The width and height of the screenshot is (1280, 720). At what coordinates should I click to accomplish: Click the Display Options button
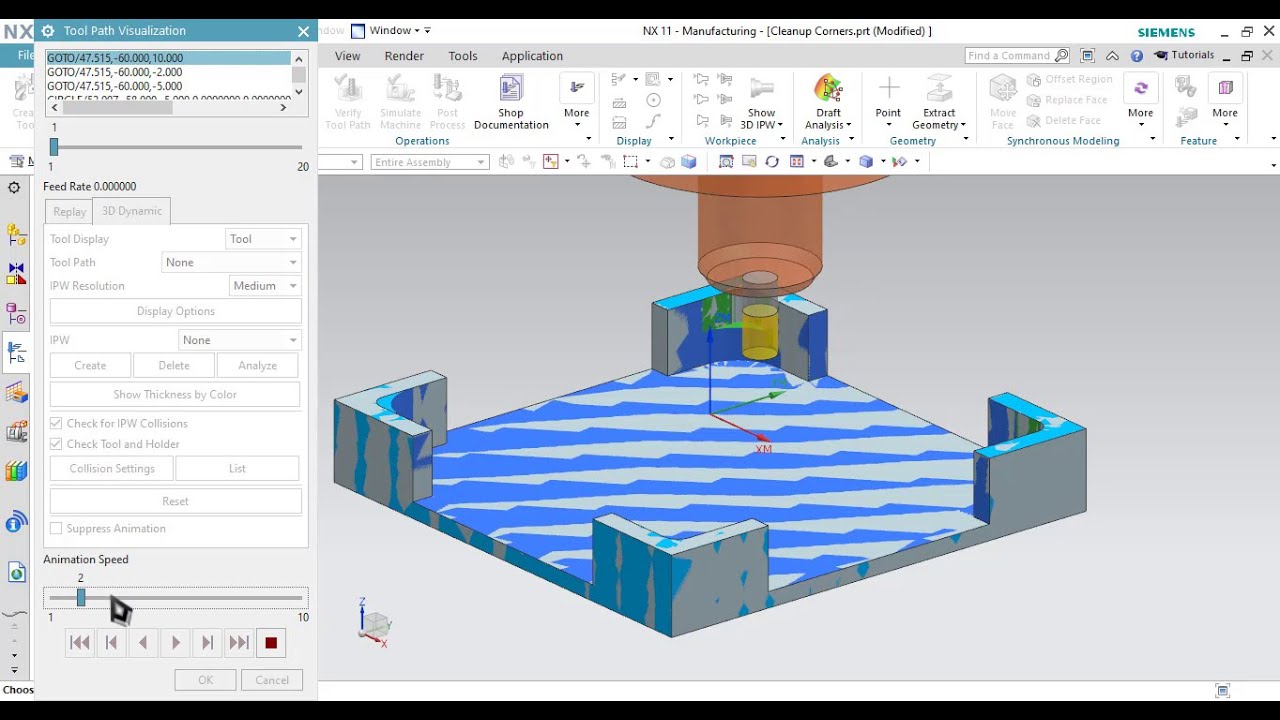[x=176, y=311]
